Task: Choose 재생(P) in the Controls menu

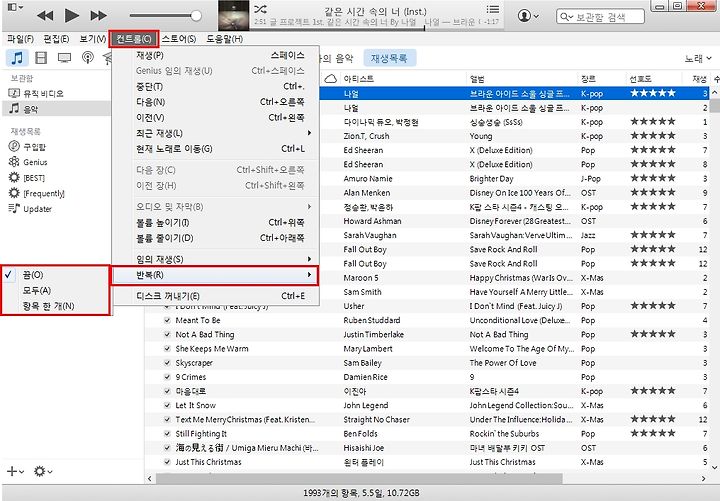Action: click(x=215, y=56)
